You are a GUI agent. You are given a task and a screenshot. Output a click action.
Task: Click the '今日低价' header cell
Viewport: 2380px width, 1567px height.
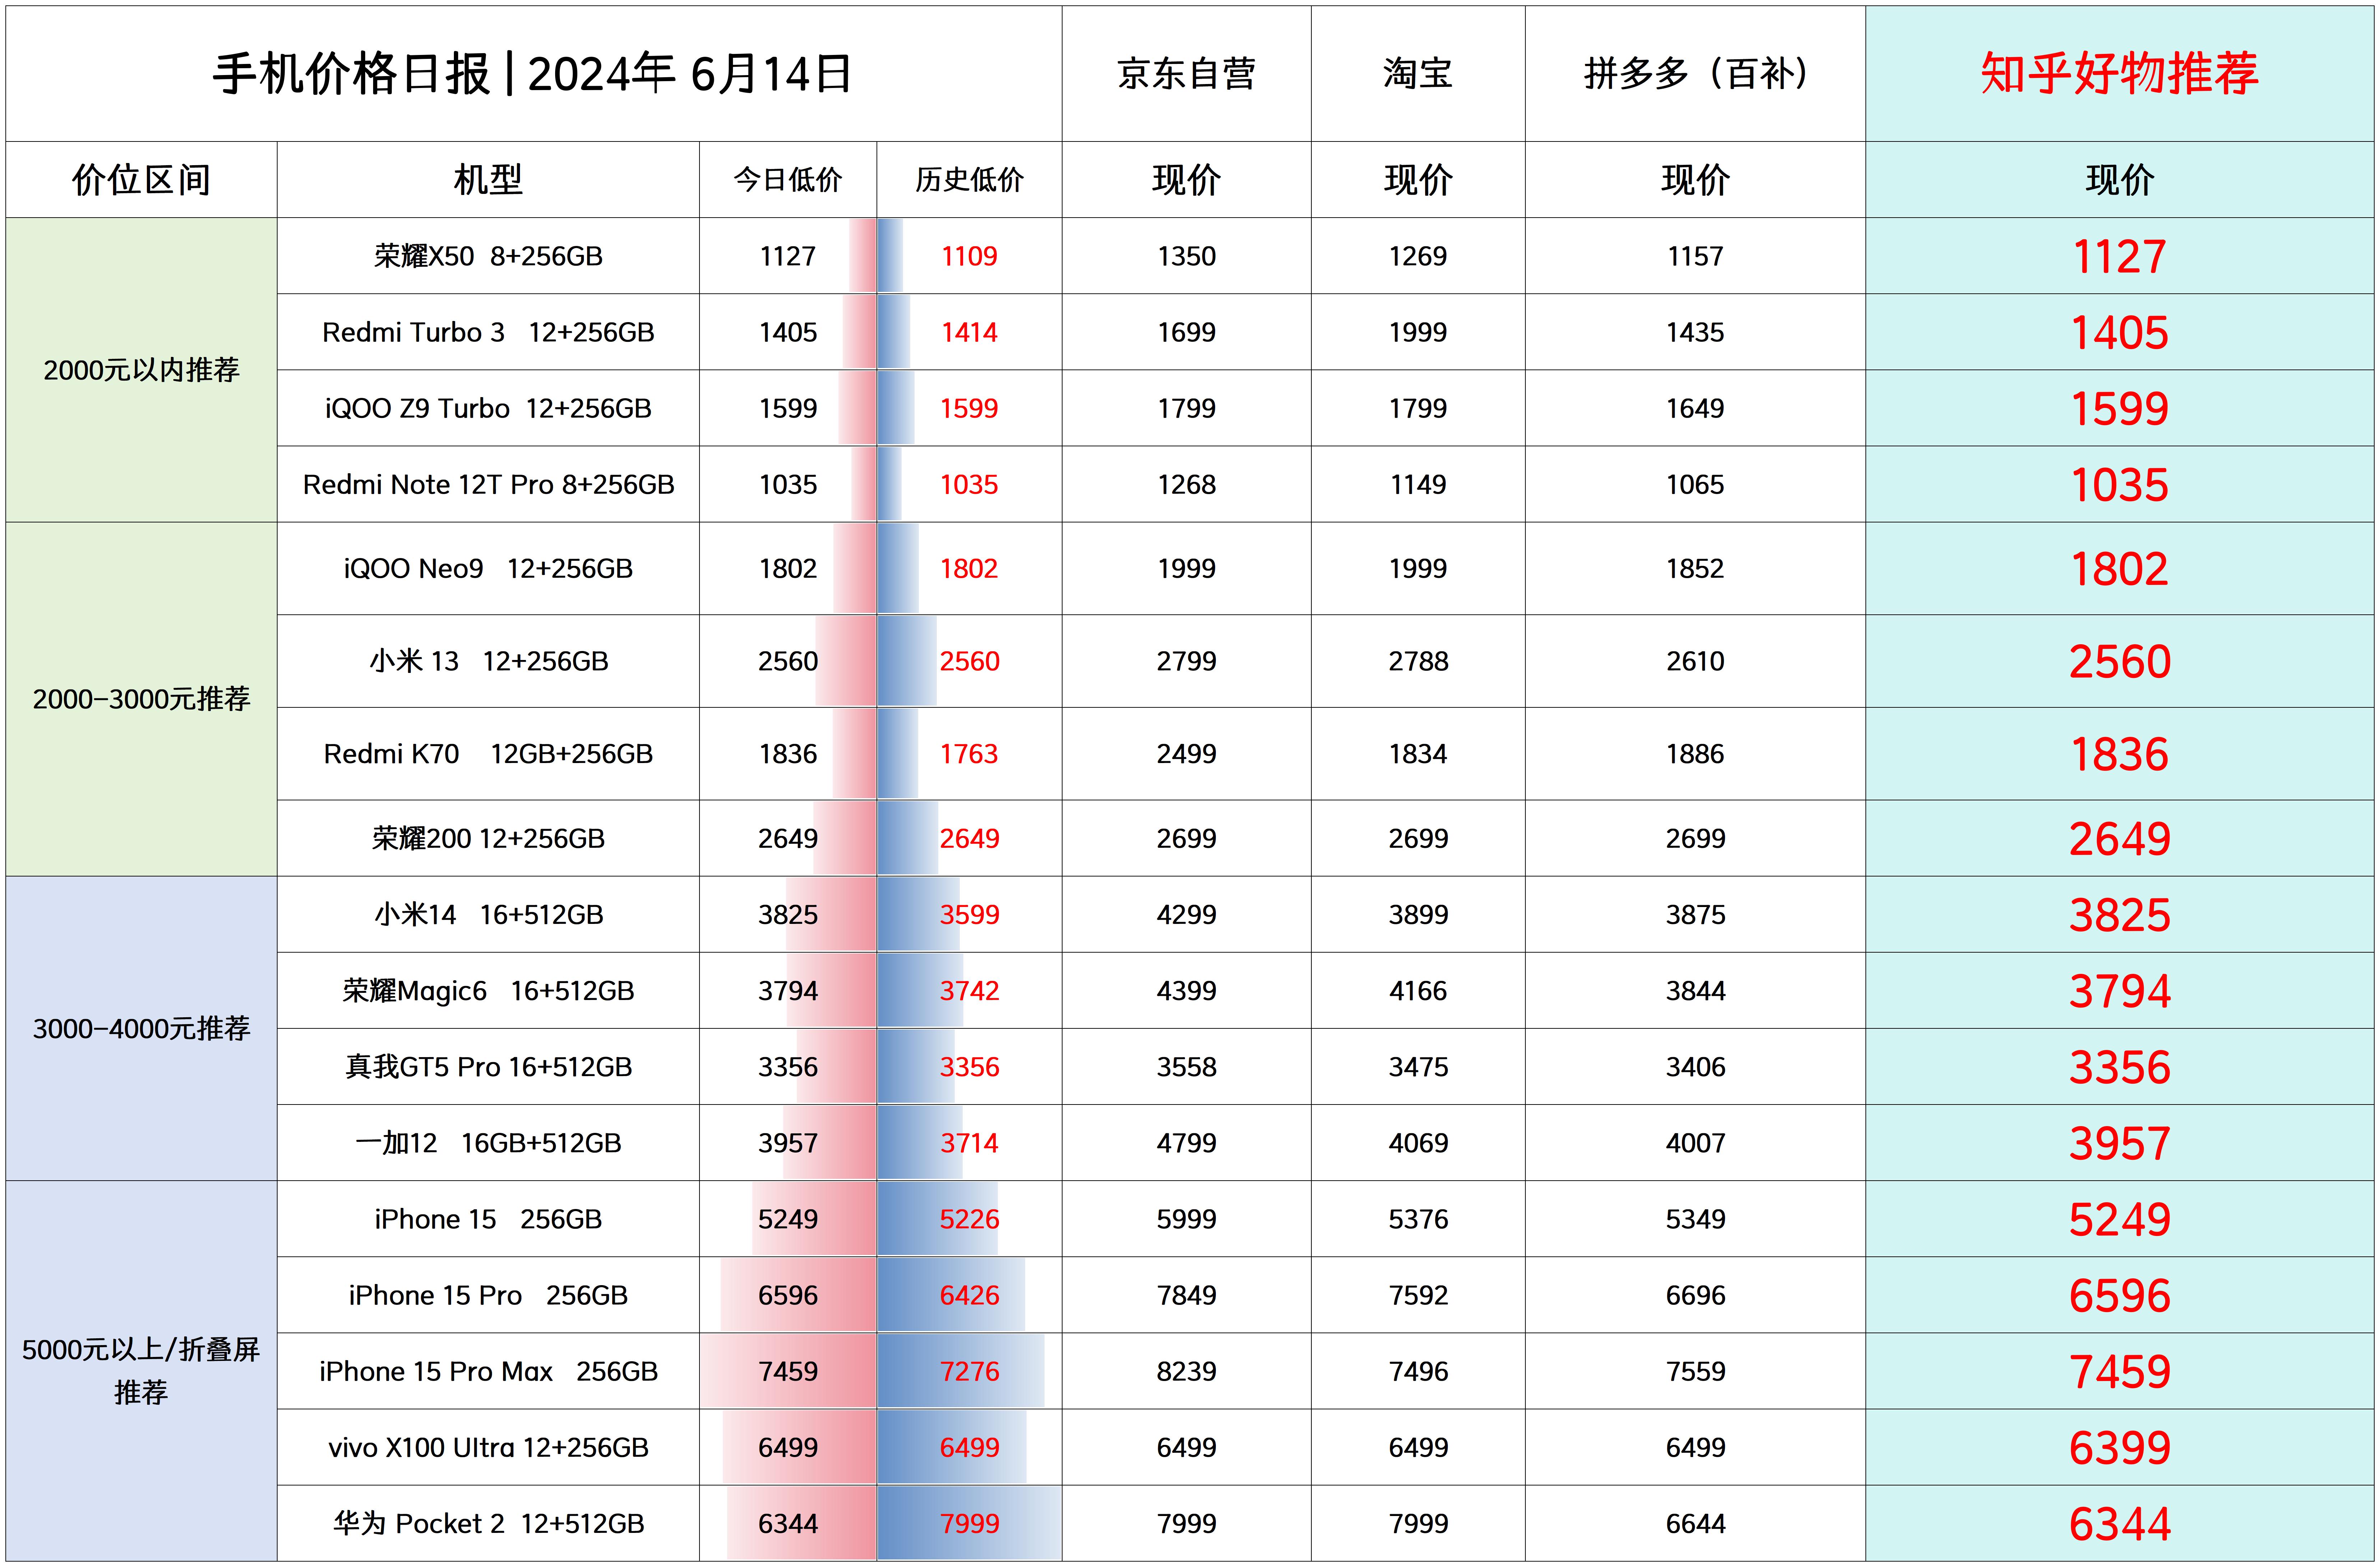[x=788, y=180]
